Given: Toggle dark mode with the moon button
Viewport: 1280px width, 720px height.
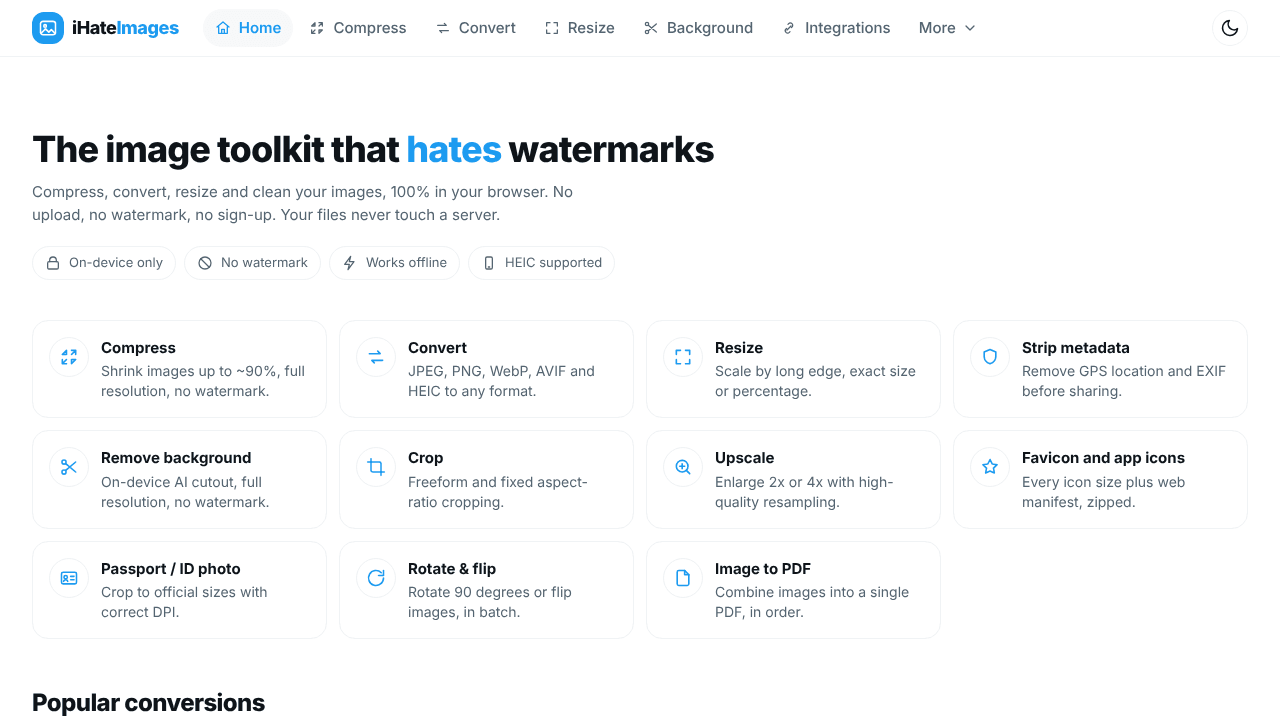Looking at the screenshot, I should [x=1230, y=28].
